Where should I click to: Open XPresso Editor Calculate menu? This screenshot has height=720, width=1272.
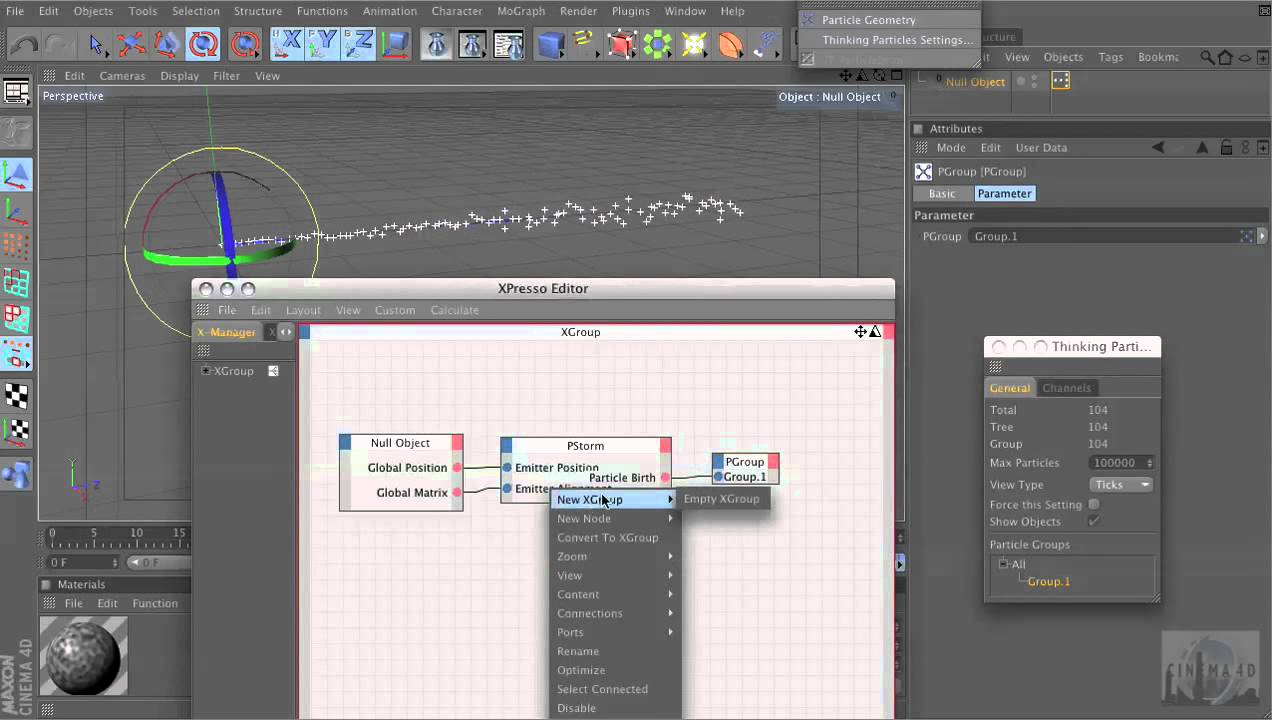454,310
